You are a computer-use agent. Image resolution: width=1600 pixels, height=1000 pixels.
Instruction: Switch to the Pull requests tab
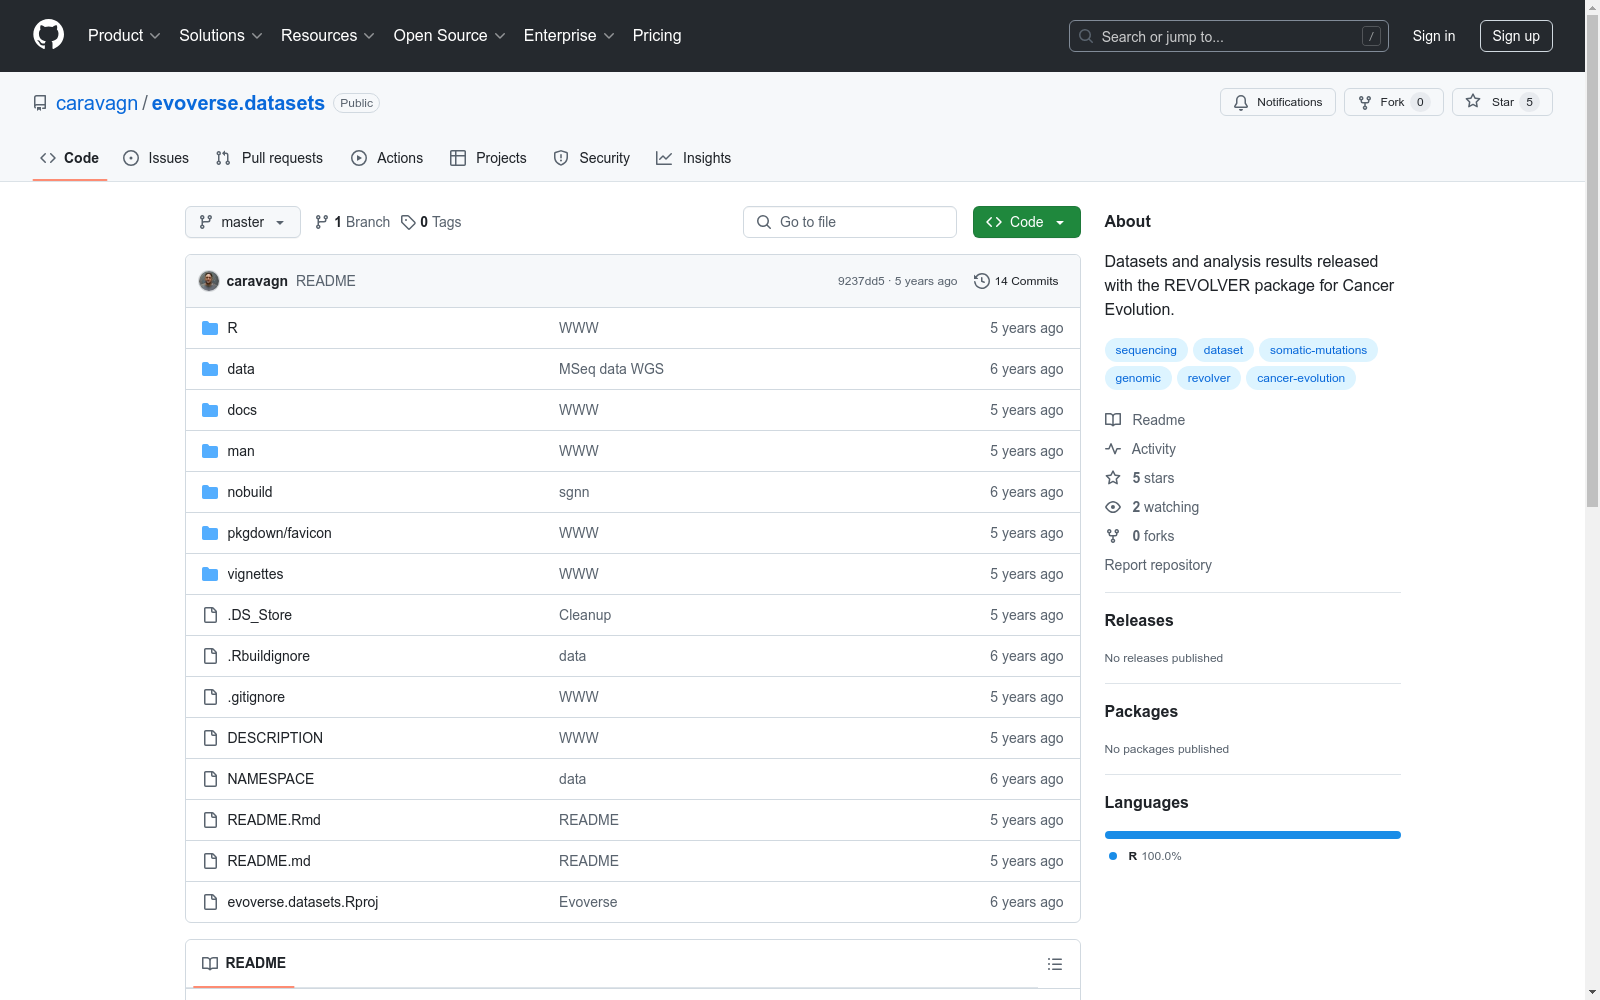269,158
